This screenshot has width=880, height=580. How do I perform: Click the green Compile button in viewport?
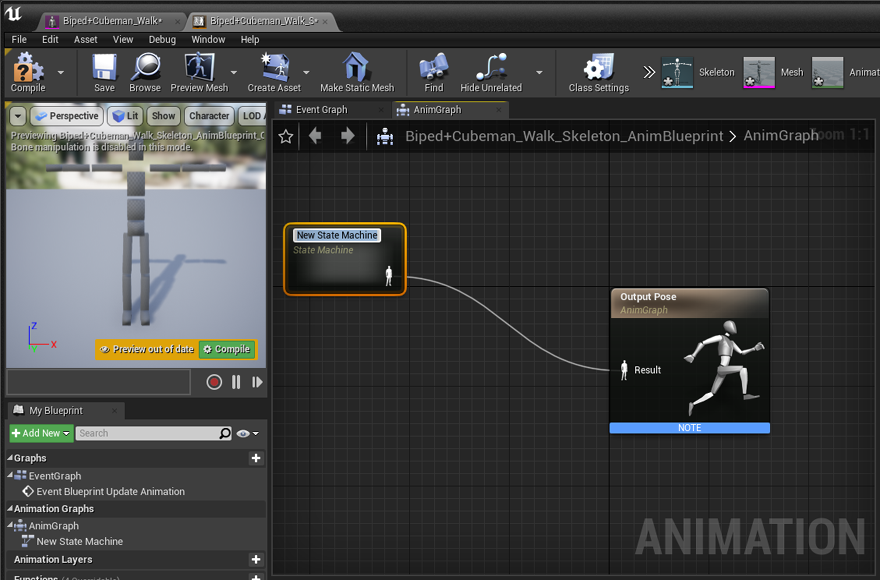coord(227,349)
